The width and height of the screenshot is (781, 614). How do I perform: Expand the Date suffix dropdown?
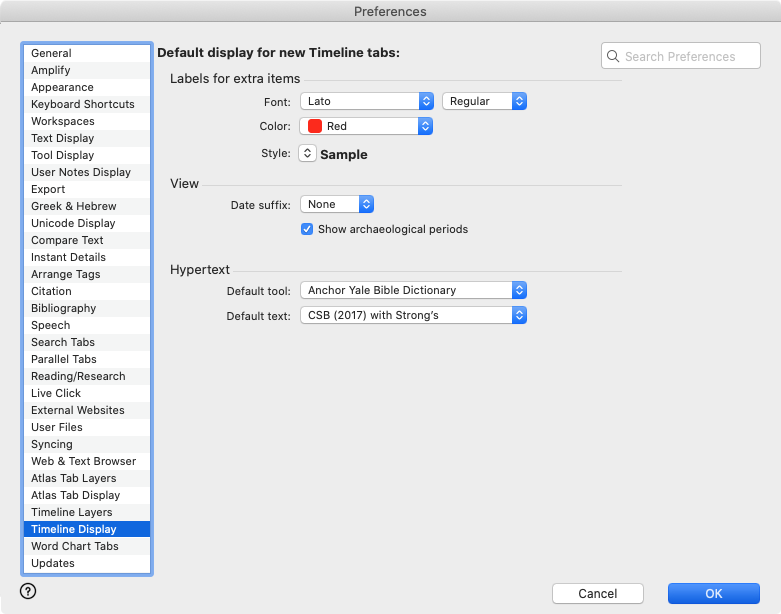point(337,205)
